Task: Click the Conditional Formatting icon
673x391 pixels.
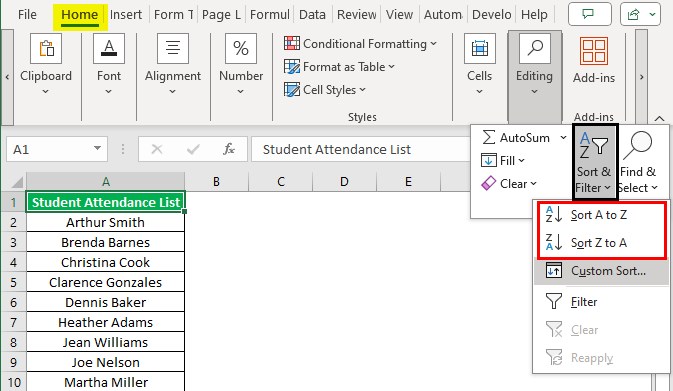Action: (x=292, y=43)
